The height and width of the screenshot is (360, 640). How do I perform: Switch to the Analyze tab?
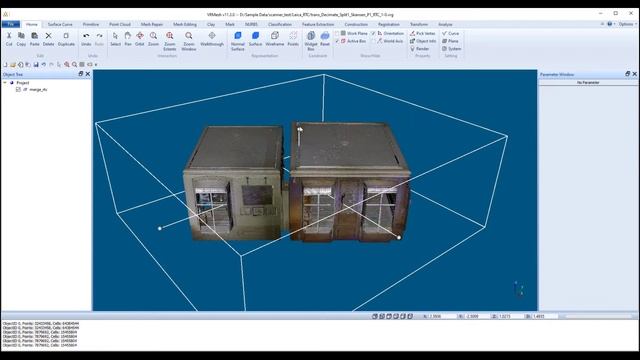[x=445, y=24]
